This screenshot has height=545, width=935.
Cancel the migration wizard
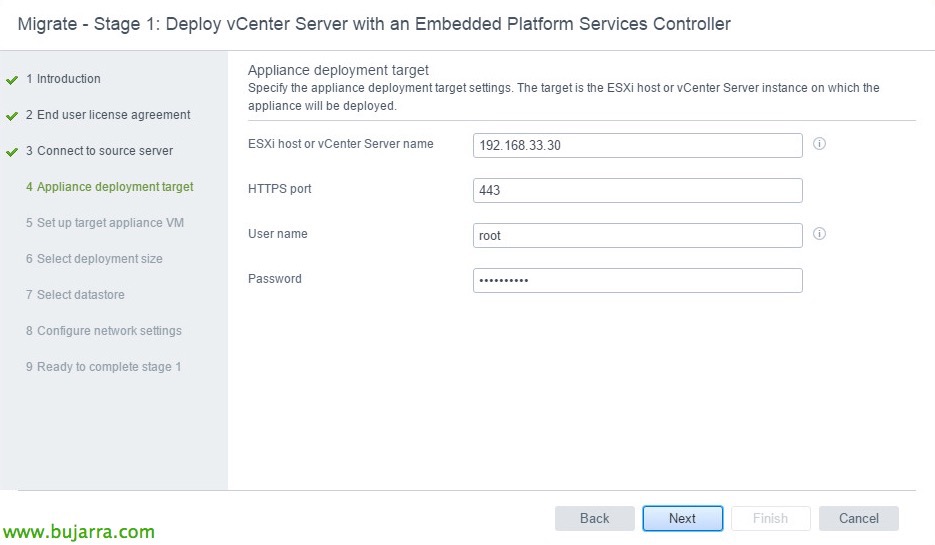click(x=858, y=518)
